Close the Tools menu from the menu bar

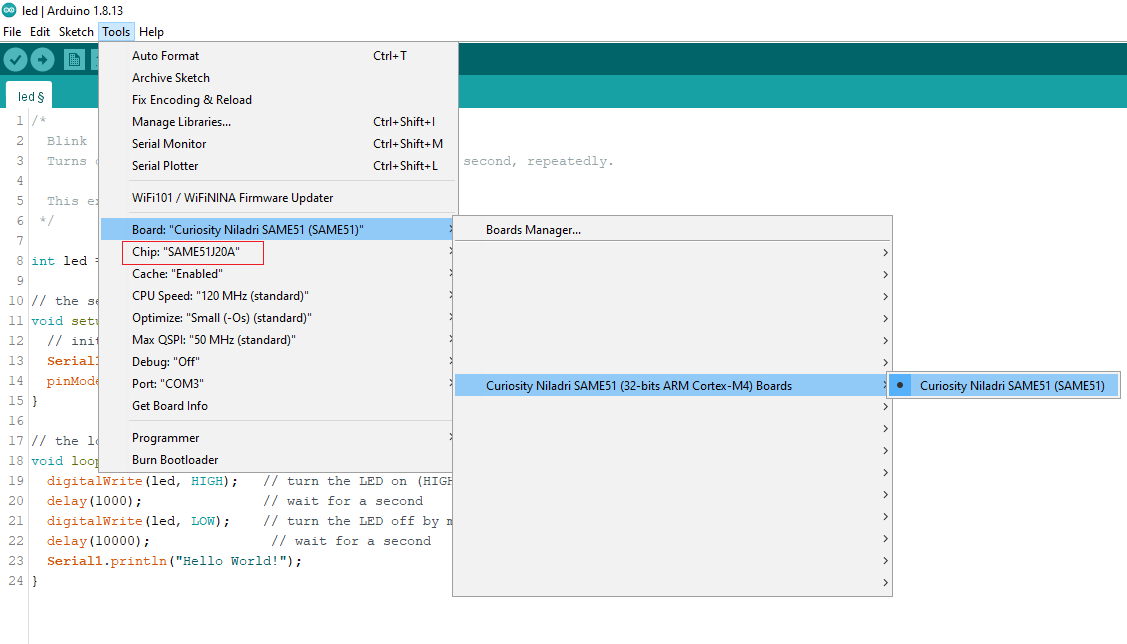click(116, 32)
